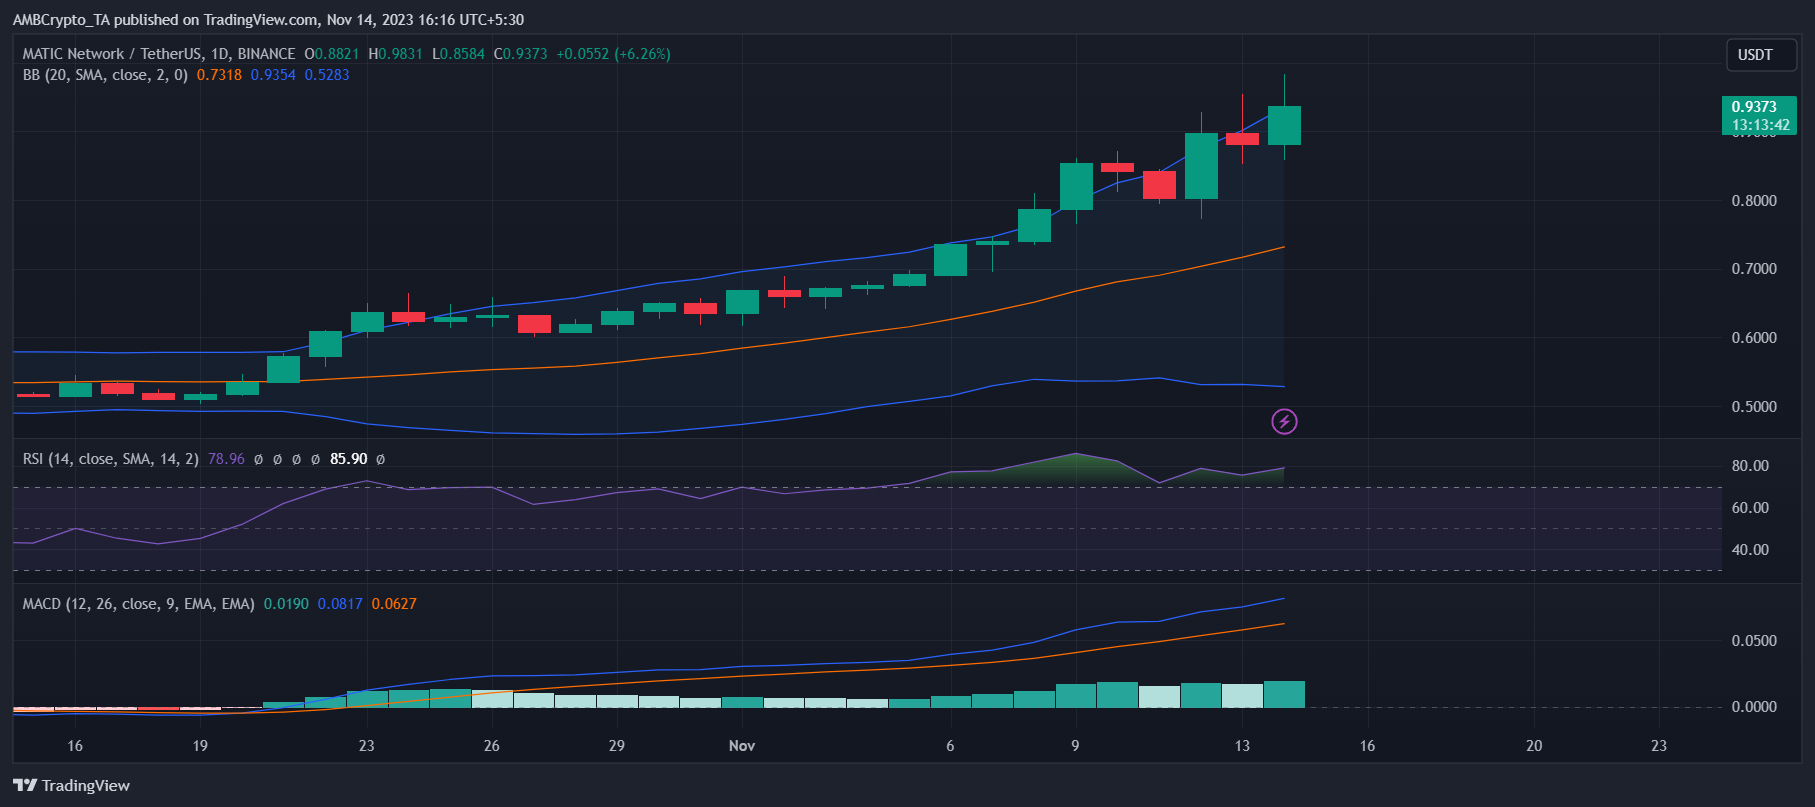Click date 26 on the time axis
1815x807 pixels.
(x=492, y=746)
